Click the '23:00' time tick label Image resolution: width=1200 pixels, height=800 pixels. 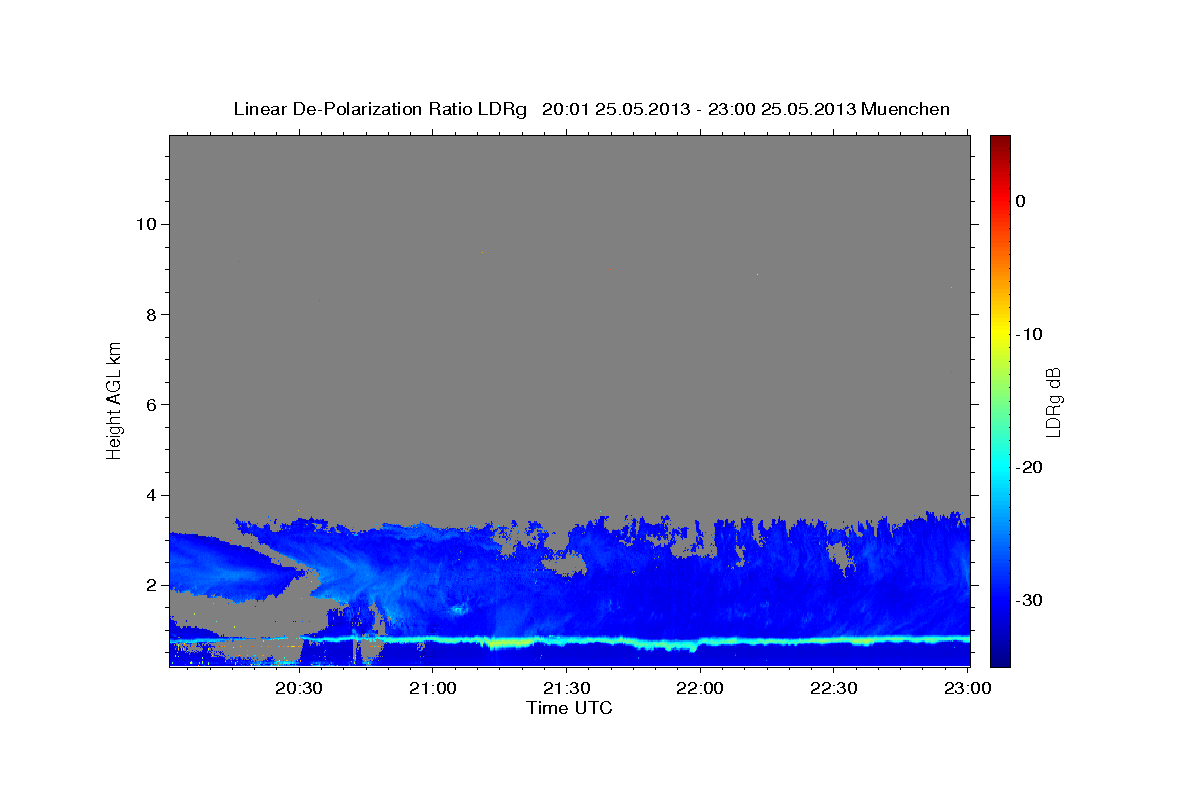click(x=967, y=688)
